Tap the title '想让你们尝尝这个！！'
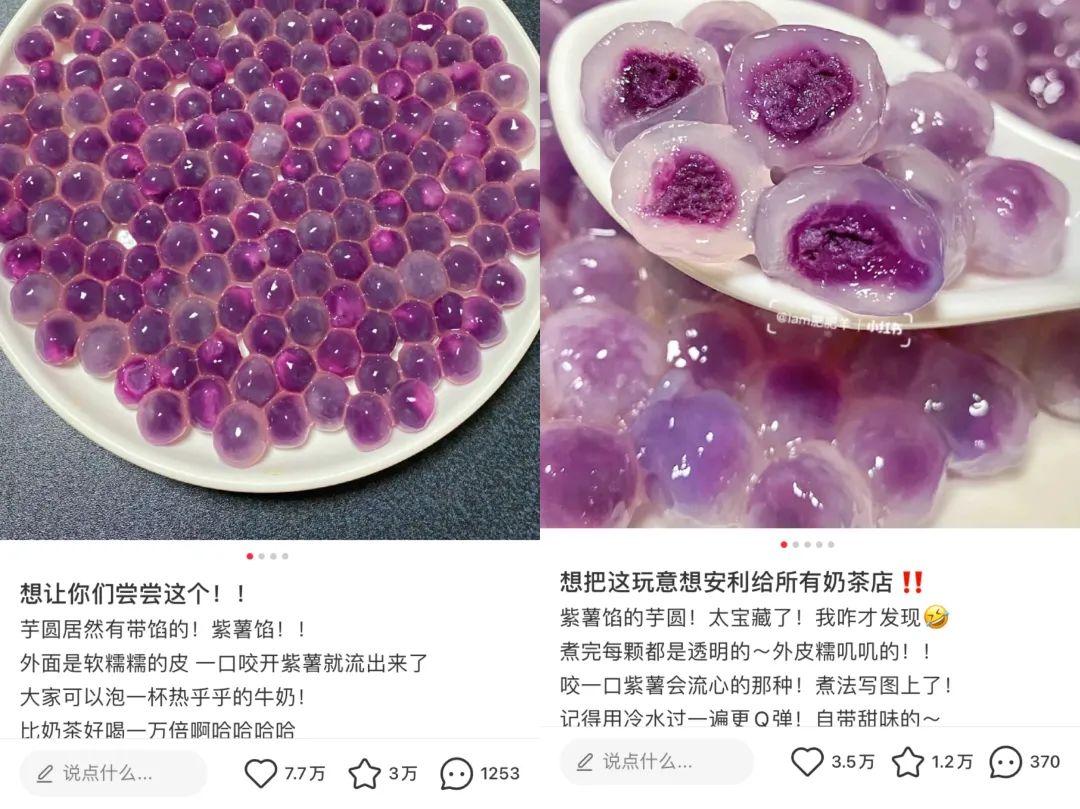Screen dimensions: 1080x809 coord(133,593)
